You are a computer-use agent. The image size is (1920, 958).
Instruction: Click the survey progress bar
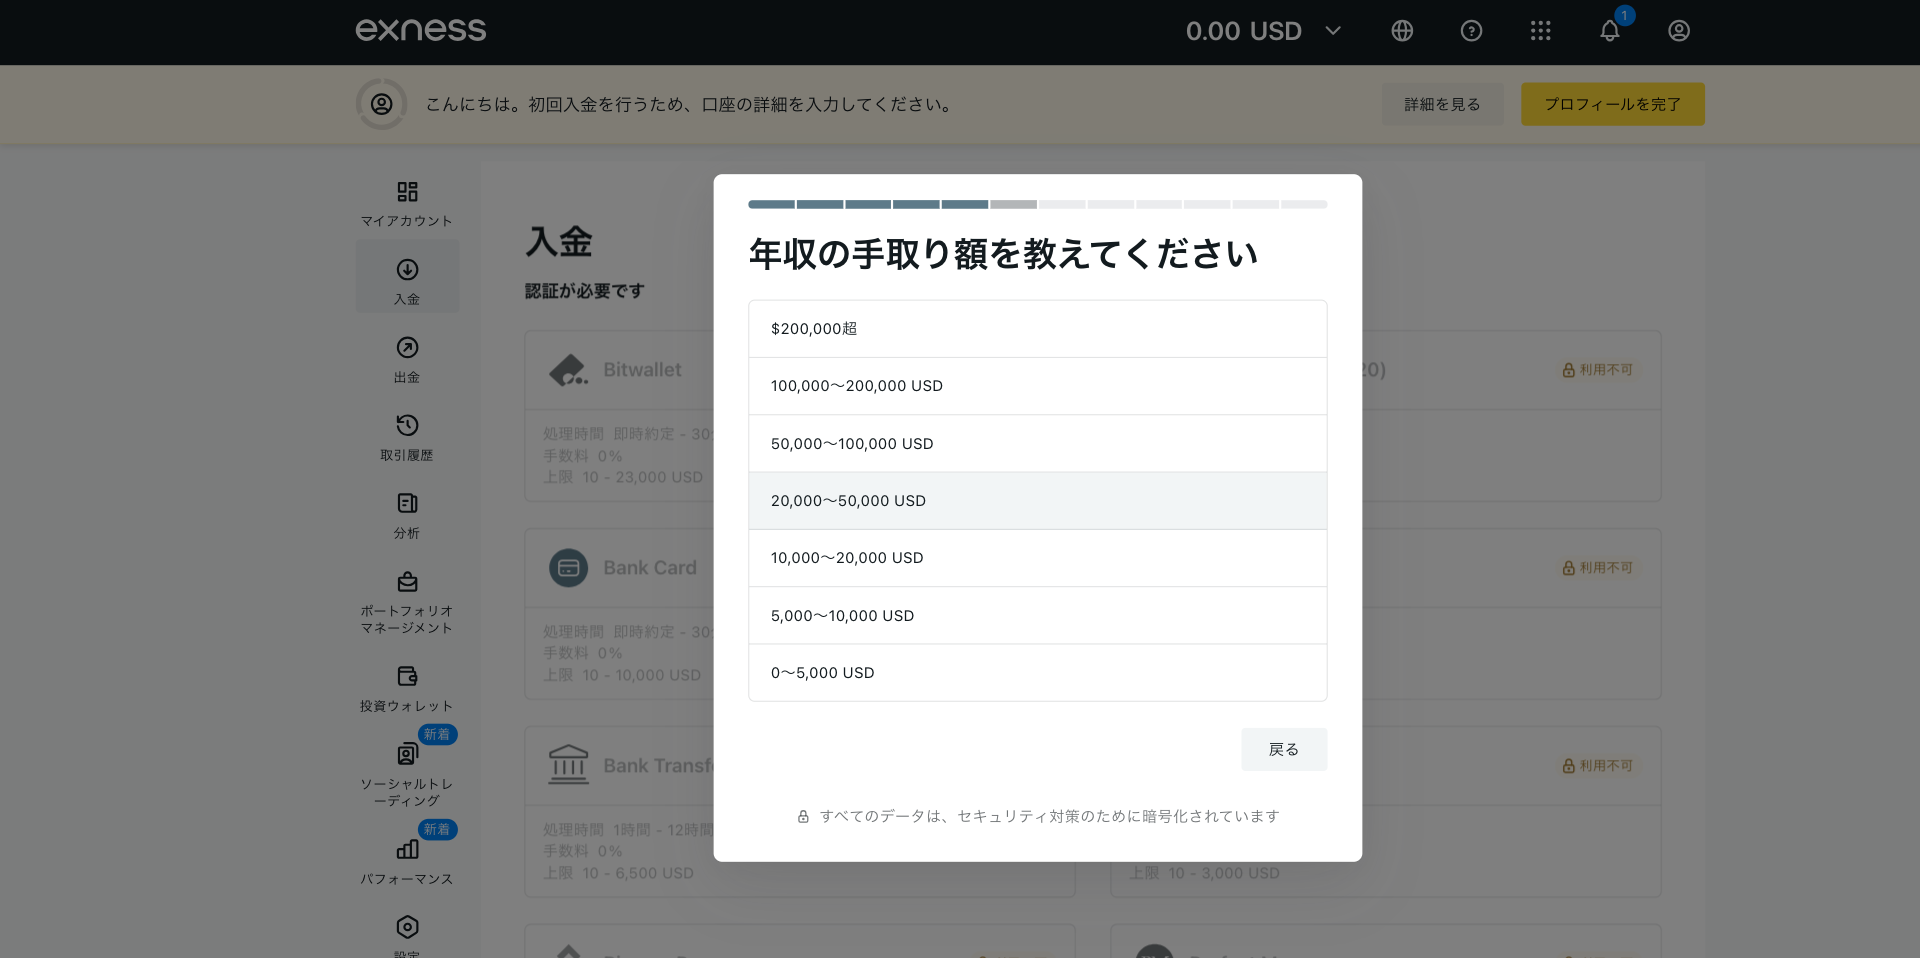1037,204
